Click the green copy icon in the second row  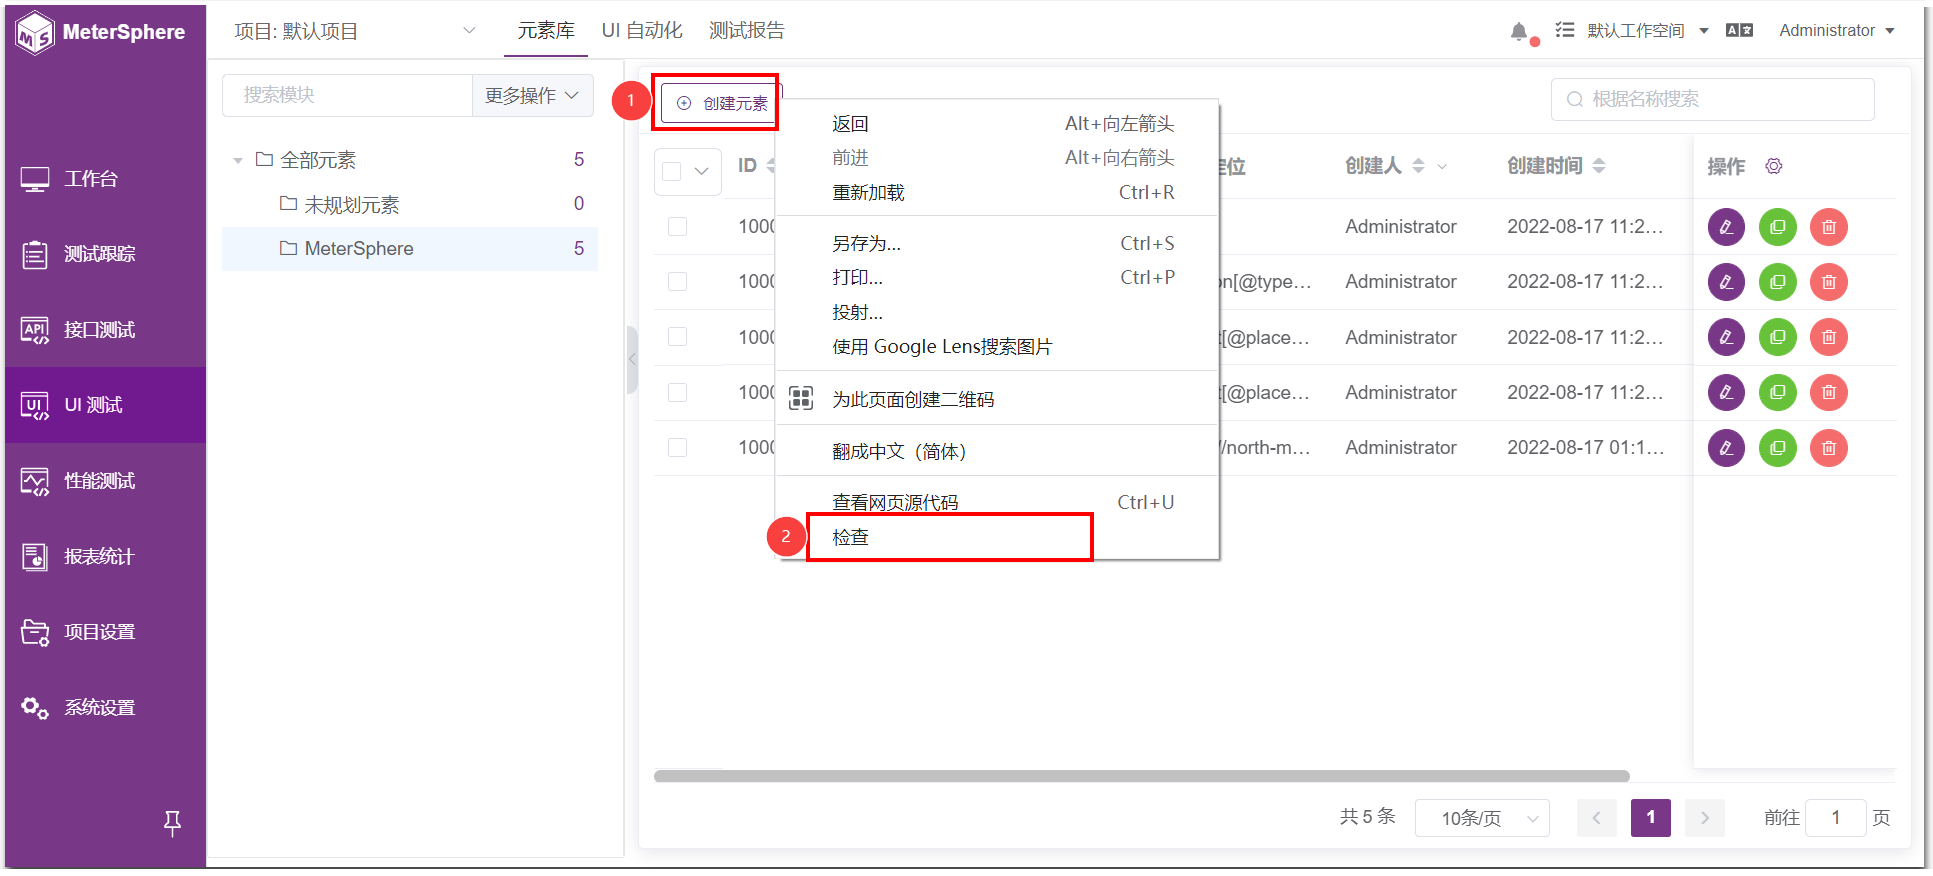coord(1778,282)
